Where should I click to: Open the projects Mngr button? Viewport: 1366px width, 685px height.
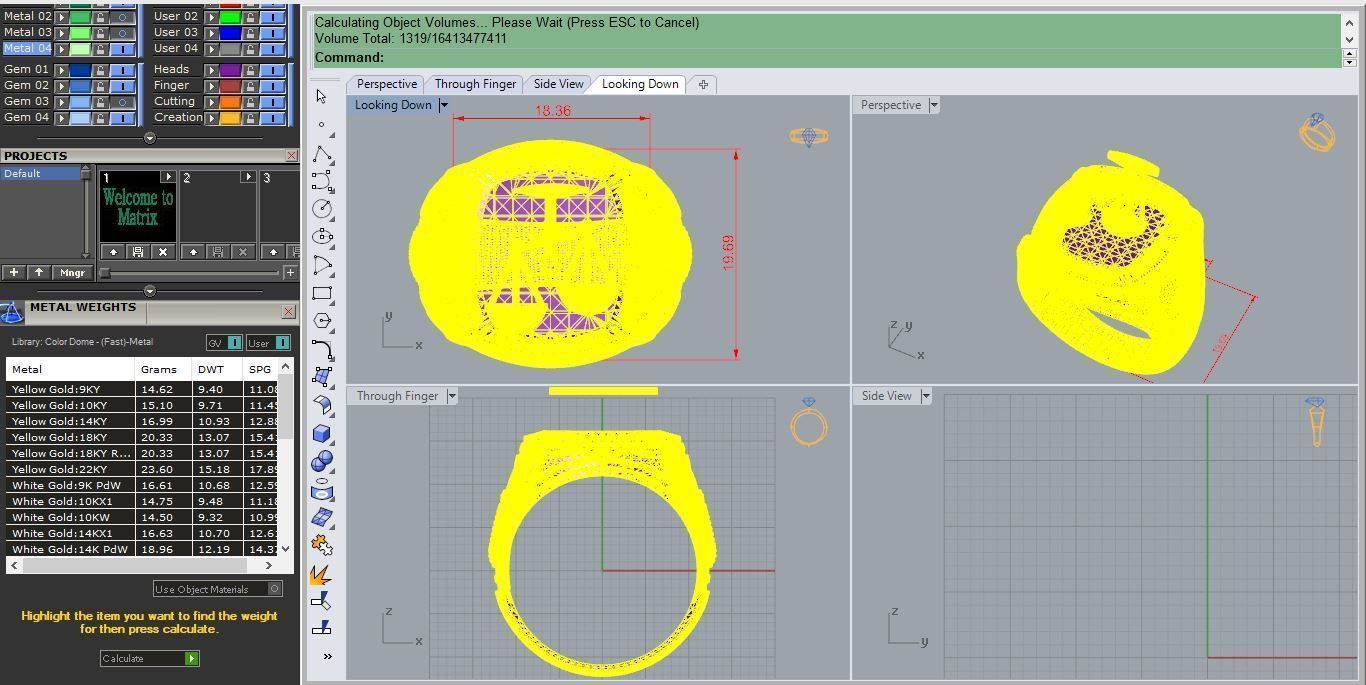point(72,272)
